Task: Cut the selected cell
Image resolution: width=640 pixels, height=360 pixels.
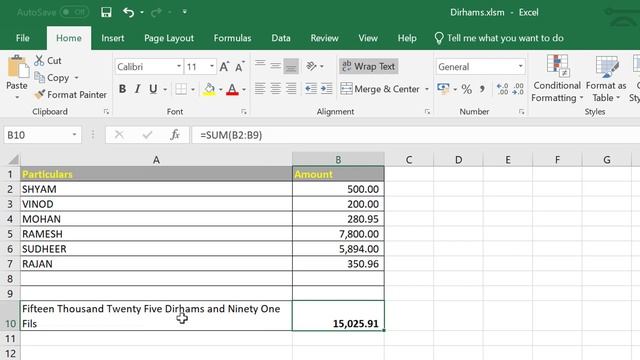Action: (48, 60)
